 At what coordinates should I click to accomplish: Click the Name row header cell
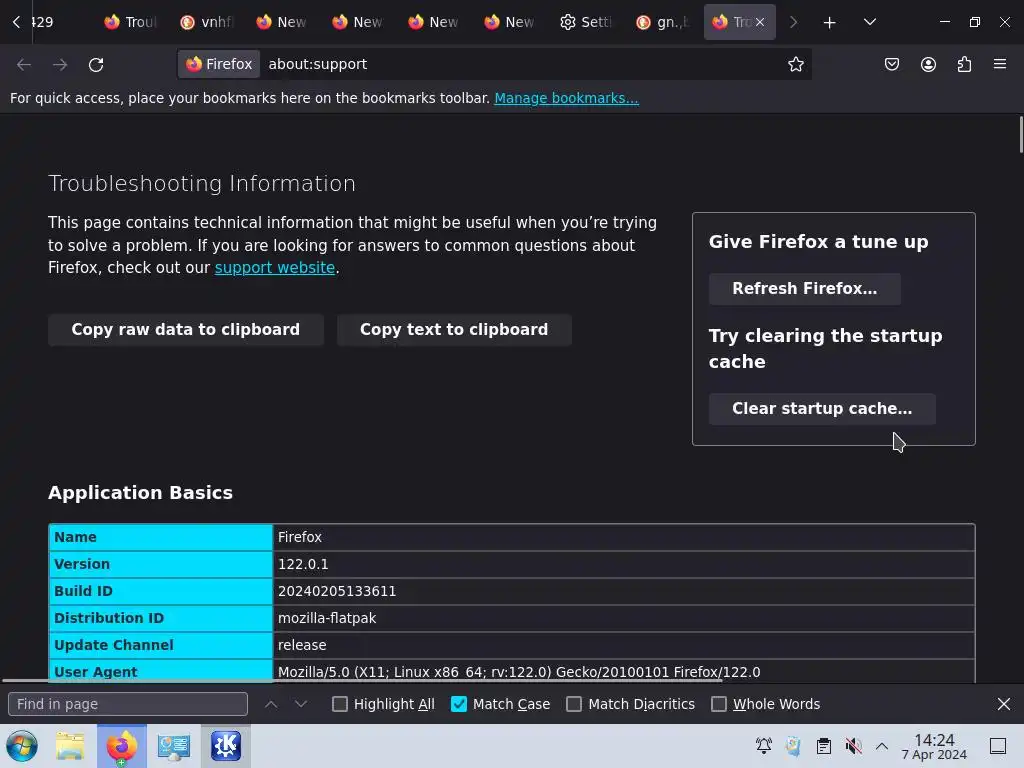click(161, 537)
